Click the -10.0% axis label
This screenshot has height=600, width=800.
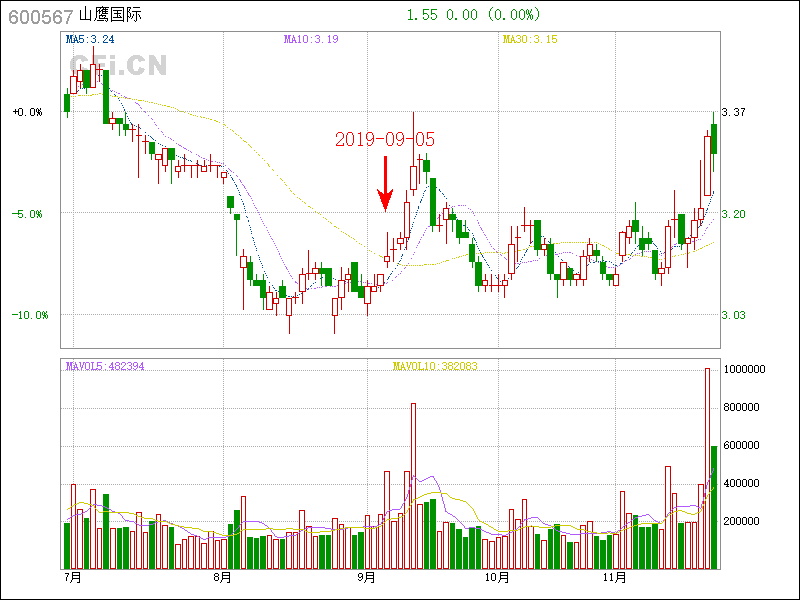tap(30, 315)
